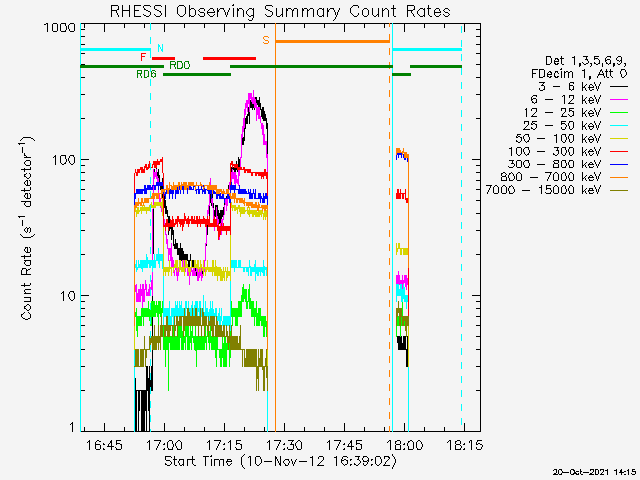The image size is (640, 480).
Task: Select the '6 - 12 keV' legend label
Action: [x=567, y=100]
